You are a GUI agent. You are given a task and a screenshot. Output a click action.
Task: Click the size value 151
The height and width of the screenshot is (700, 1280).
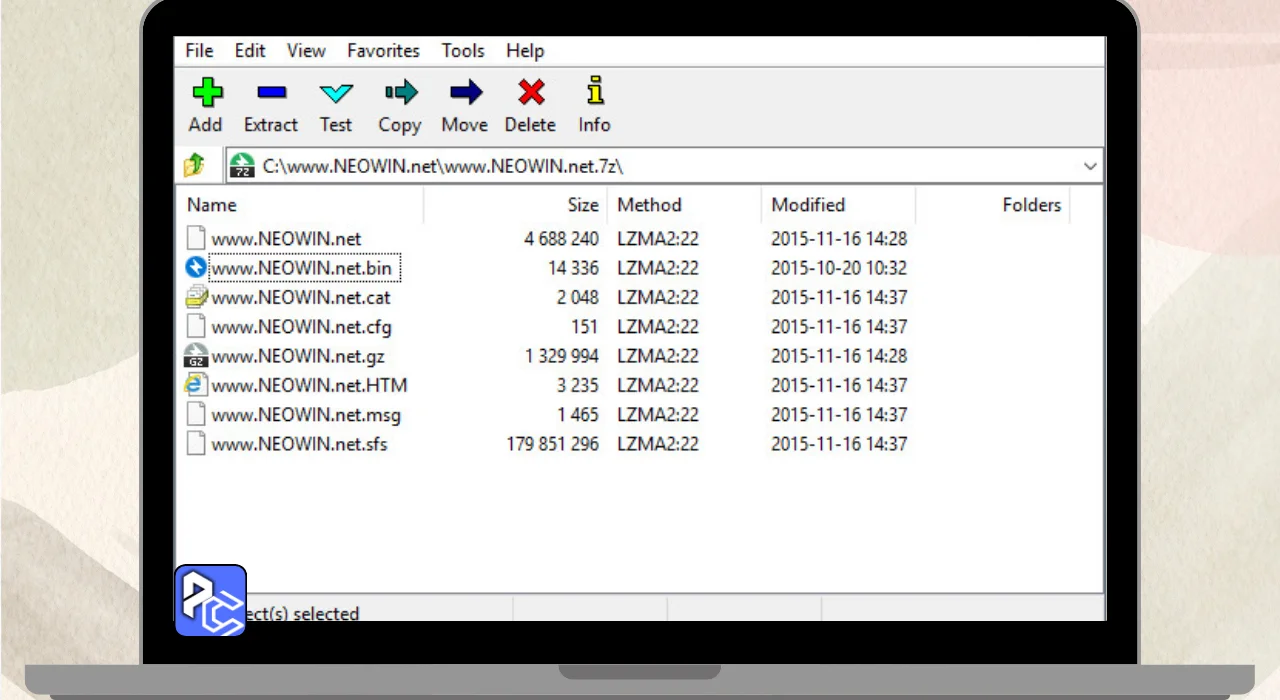(584, 326)
